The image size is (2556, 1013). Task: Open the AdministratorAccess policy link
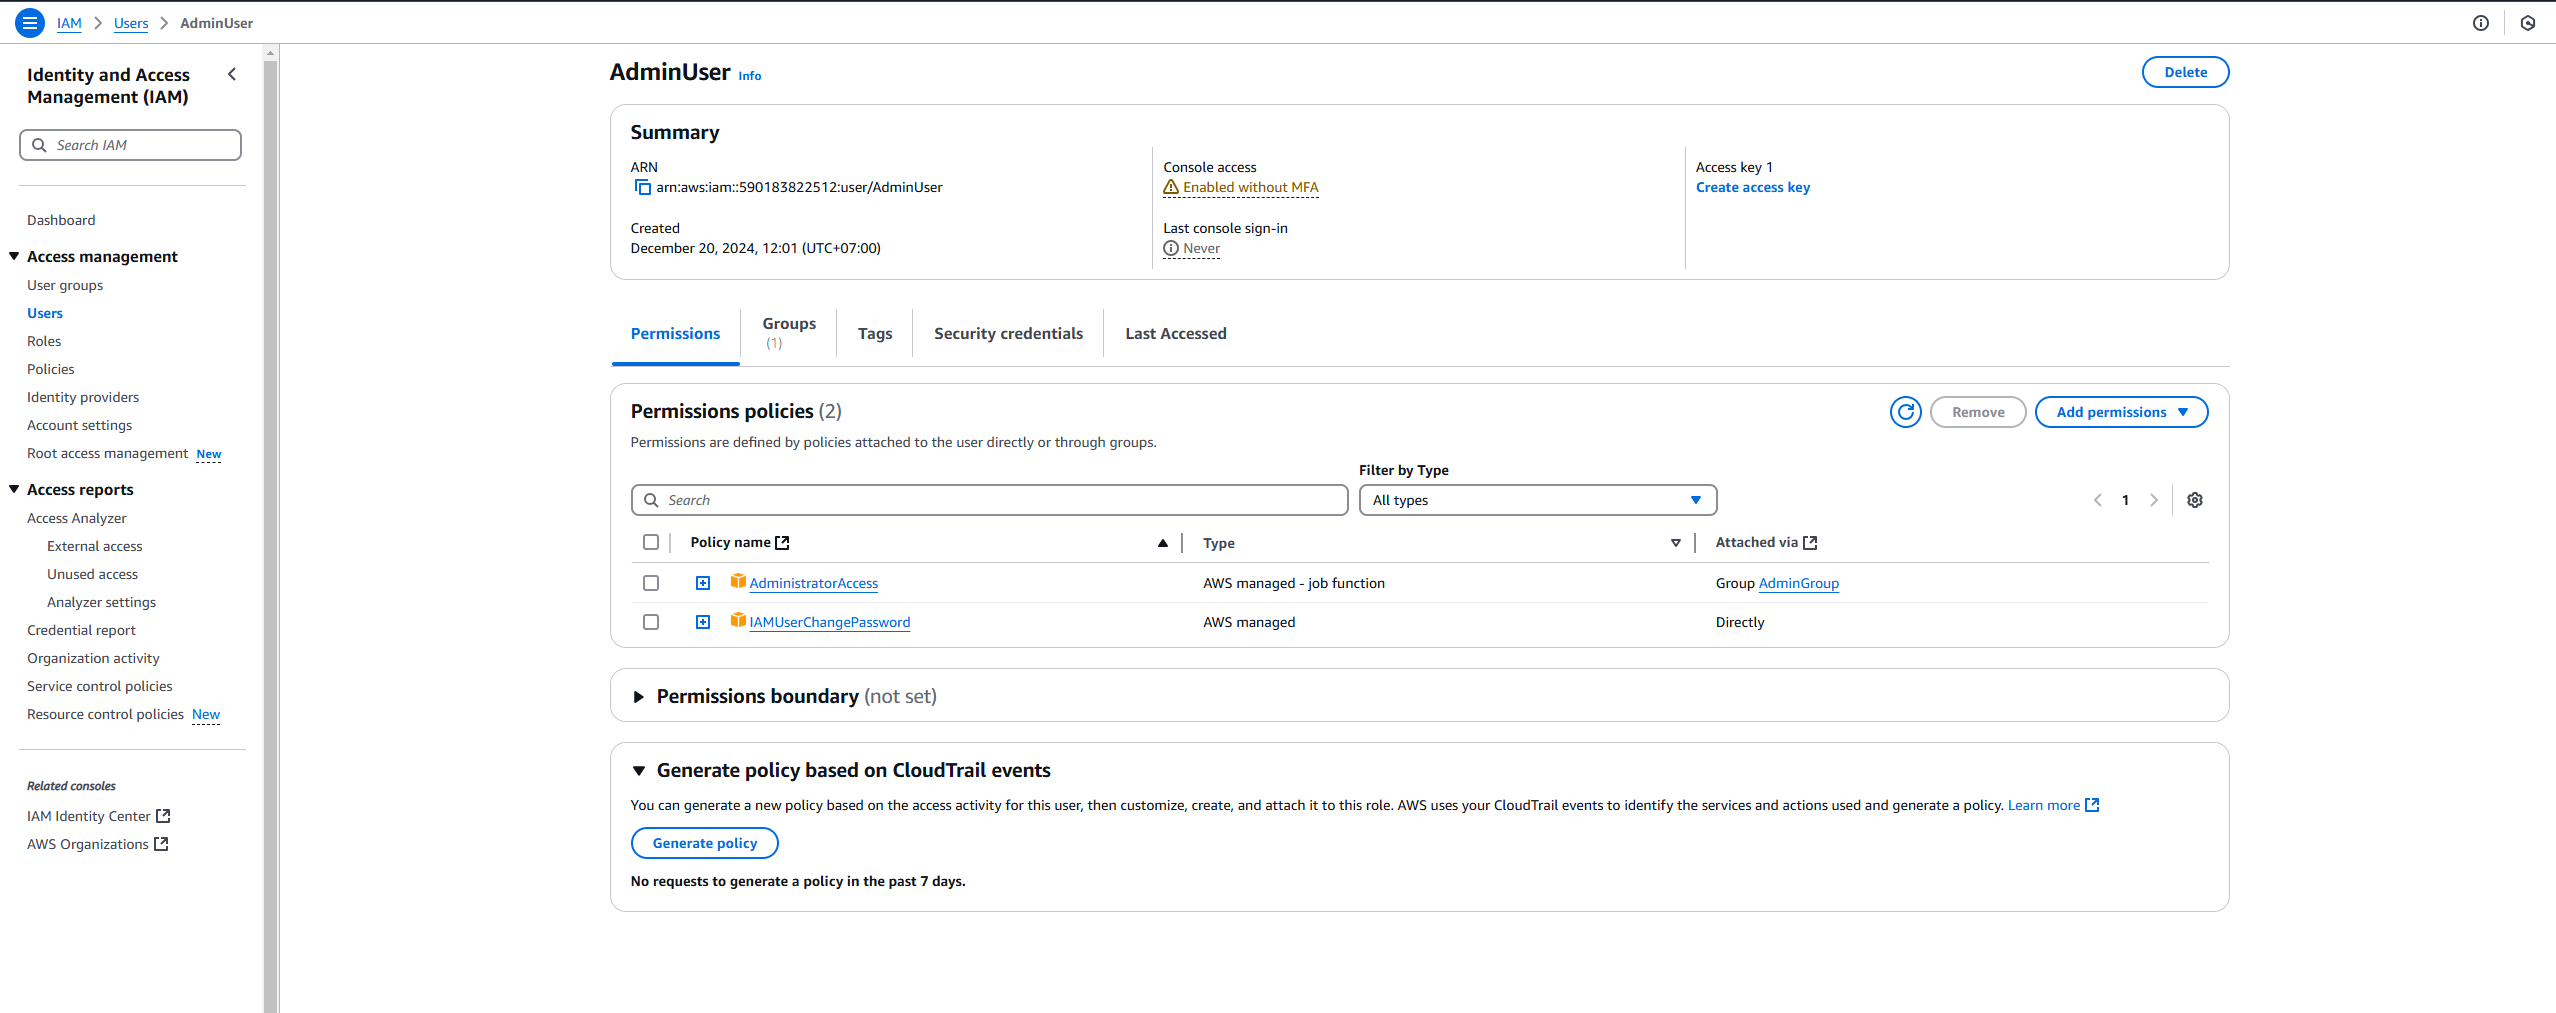[813, 583]
